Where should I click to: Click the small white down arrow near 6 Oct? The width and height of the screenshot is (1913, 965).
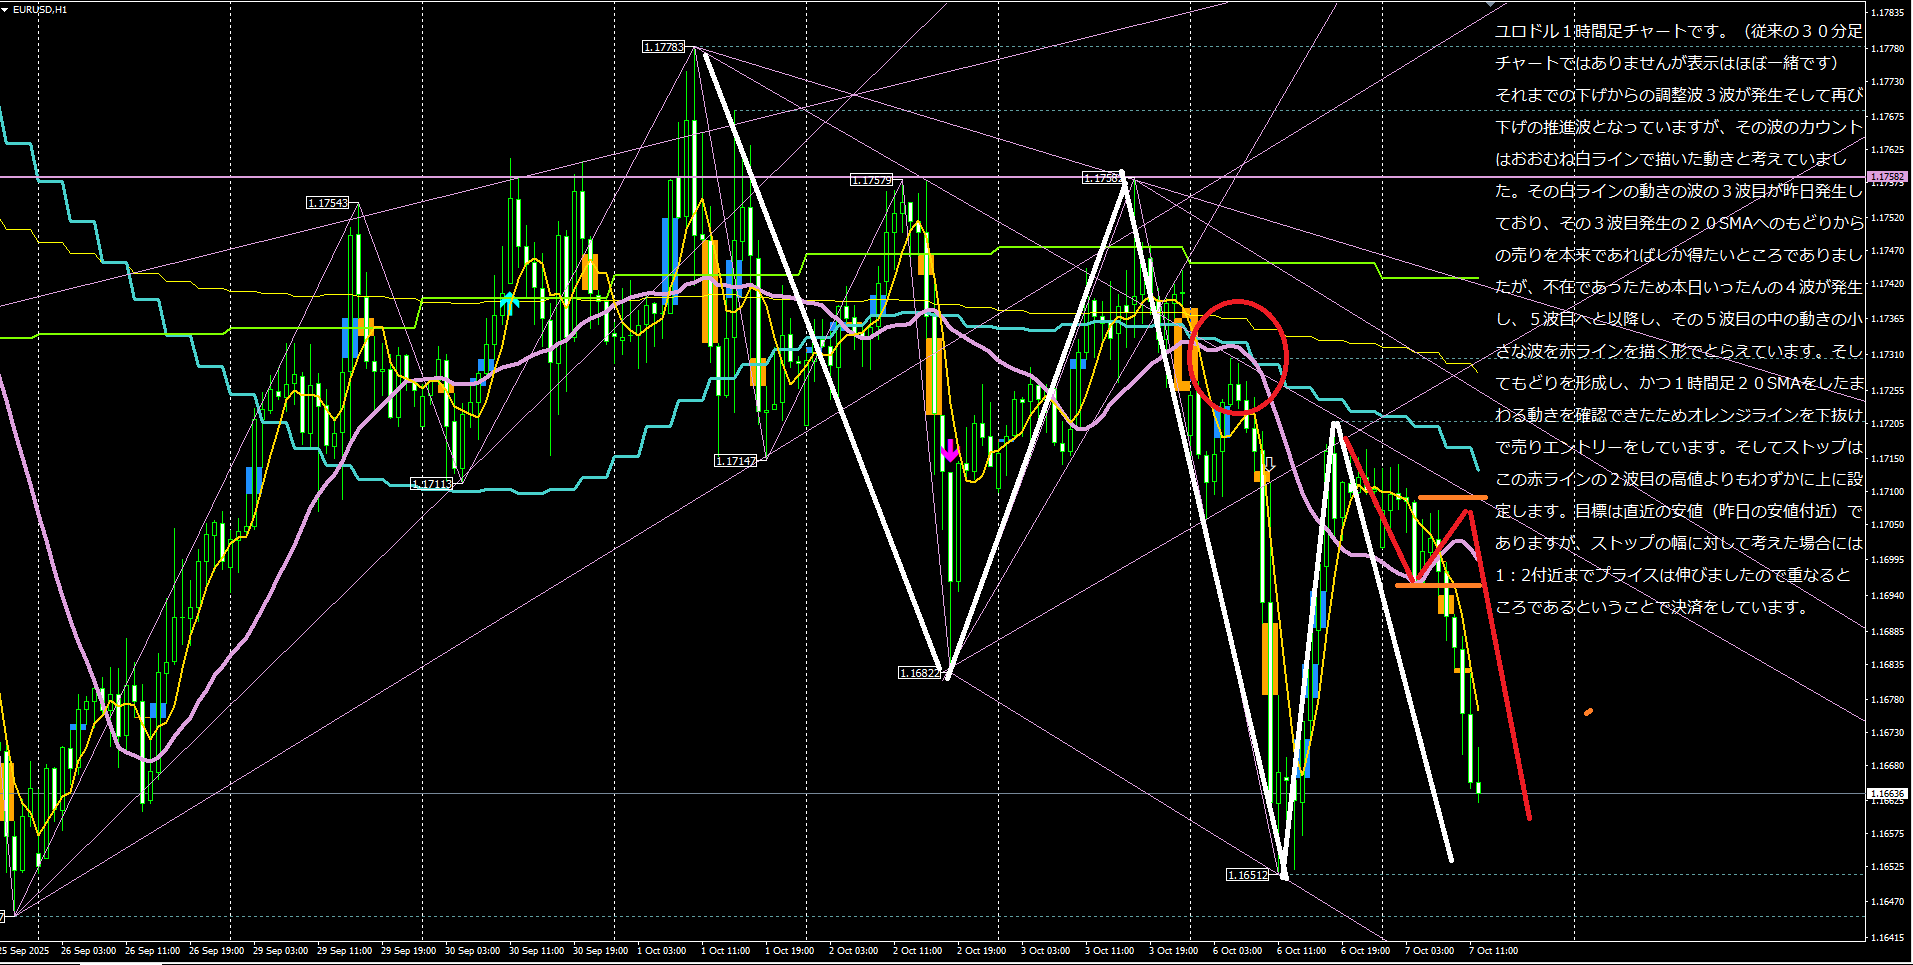click(x=1270, y=465)
